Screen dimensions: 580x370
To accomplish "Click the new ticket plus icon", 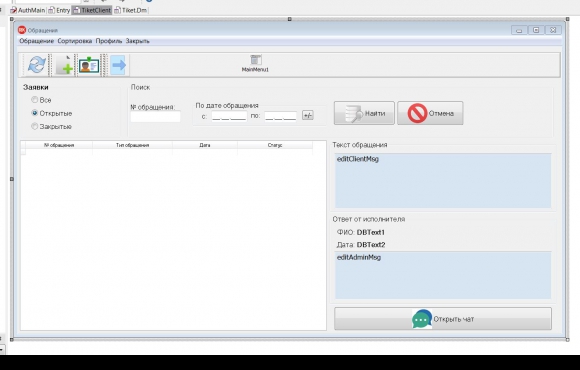I will click(x=64, y=65).
